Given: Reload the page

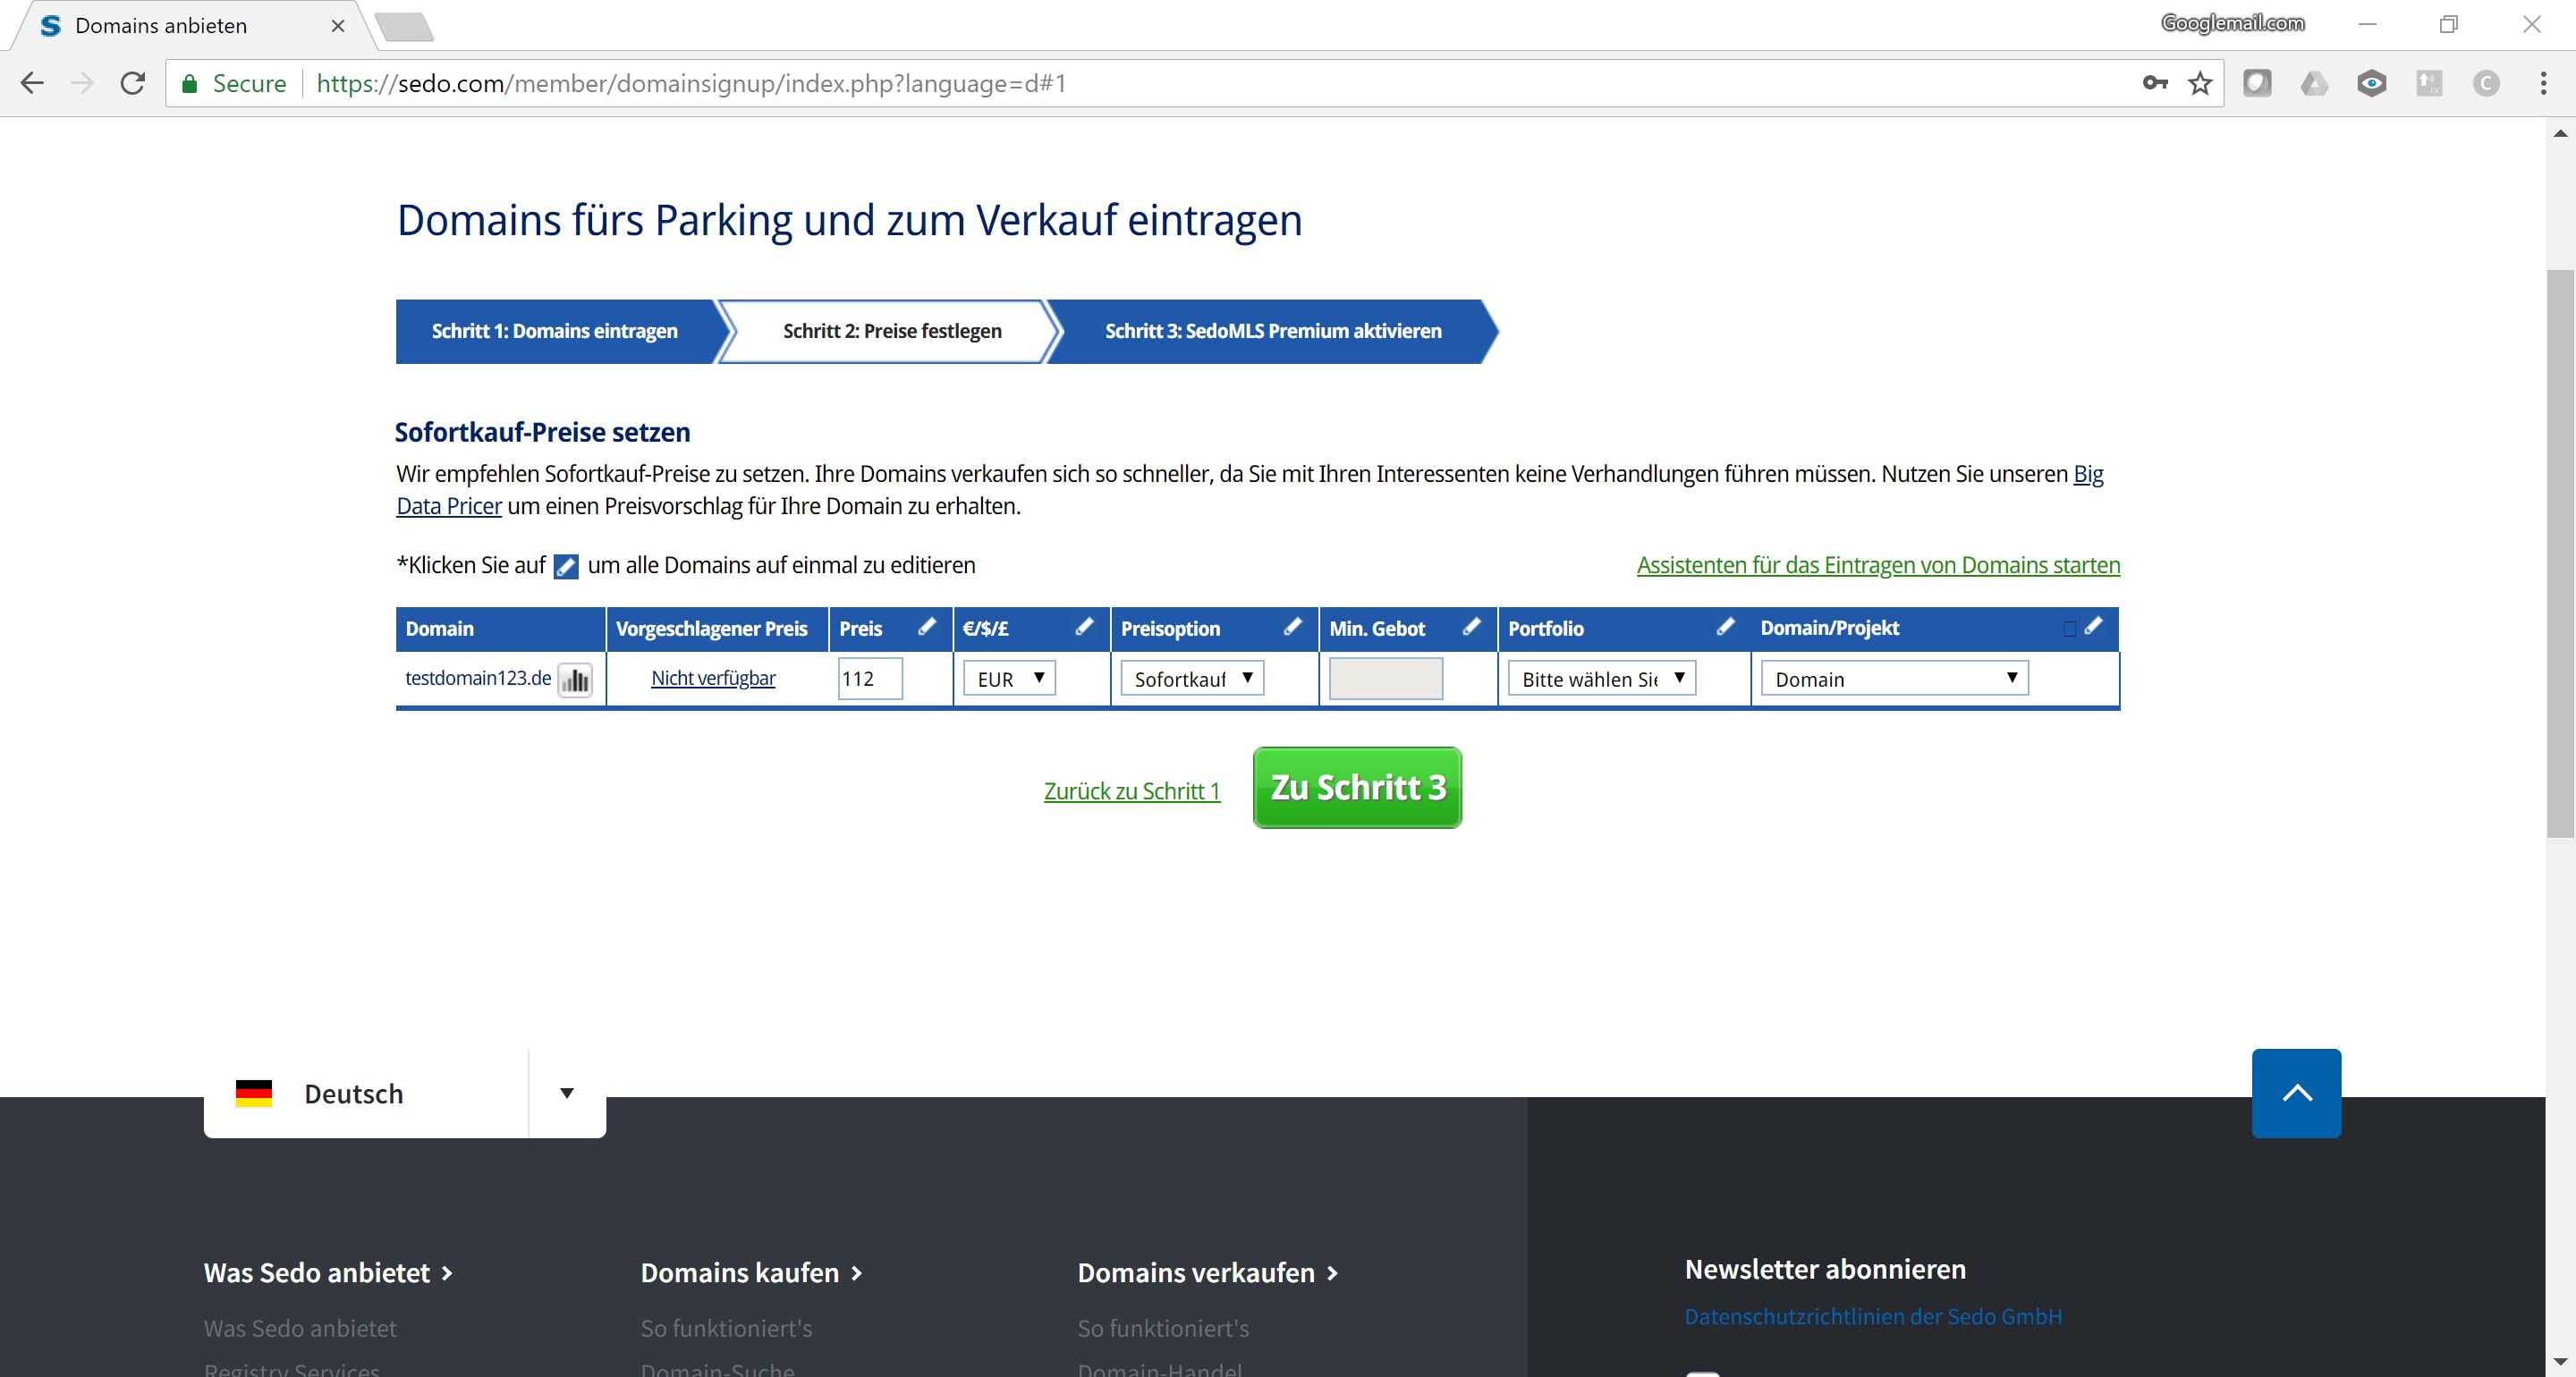Looking at the screenshot, I should pyautogui.click(x=133, y=83).
